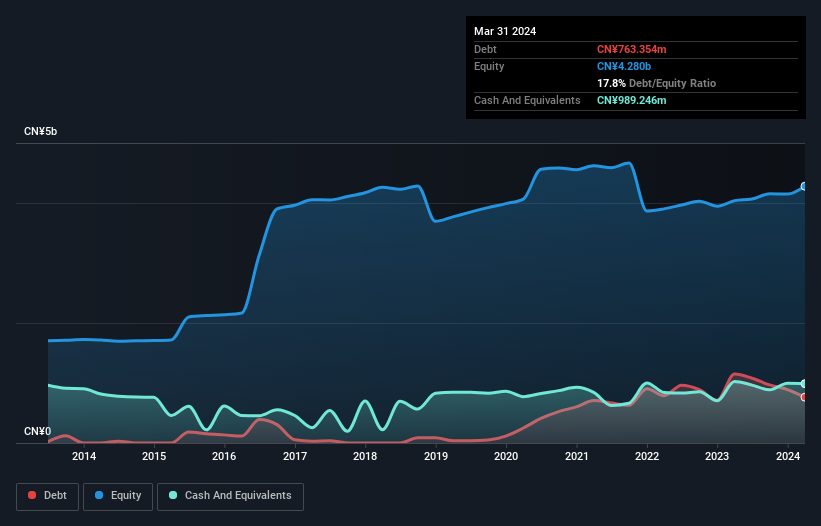821x526 pixels.
Task: Select the 2016 x-axis label
Action: click(x=224, y=457)
